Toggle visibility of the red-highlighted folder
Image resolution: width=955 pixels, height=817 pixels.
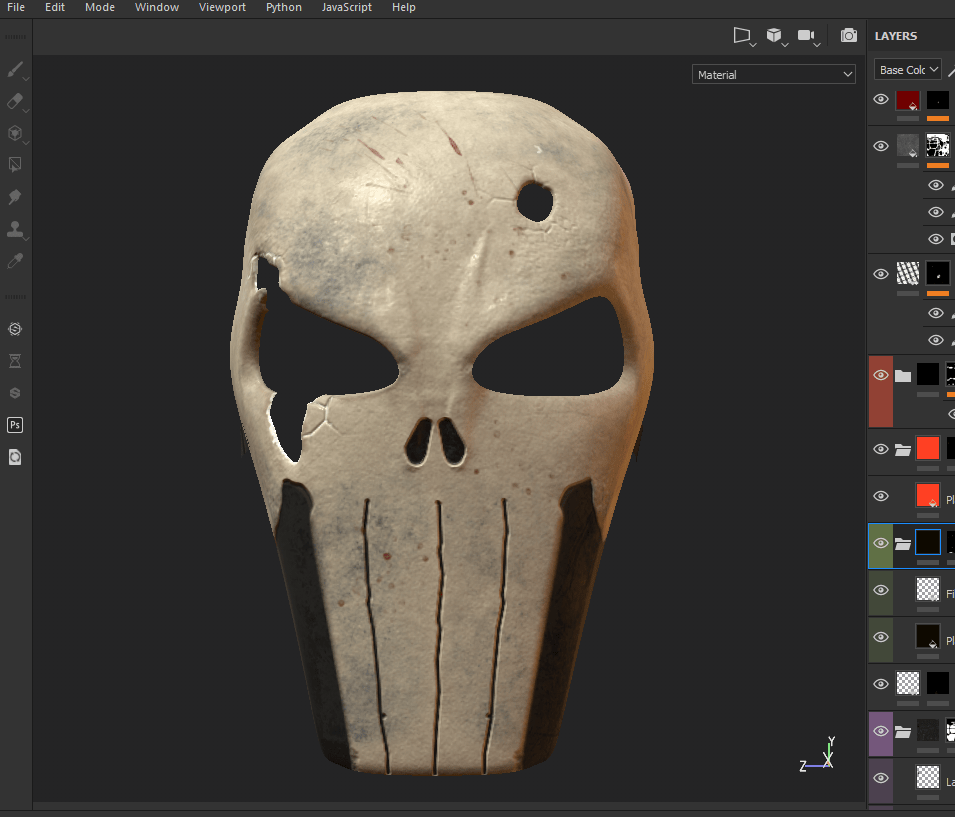[x=881, y=375]
